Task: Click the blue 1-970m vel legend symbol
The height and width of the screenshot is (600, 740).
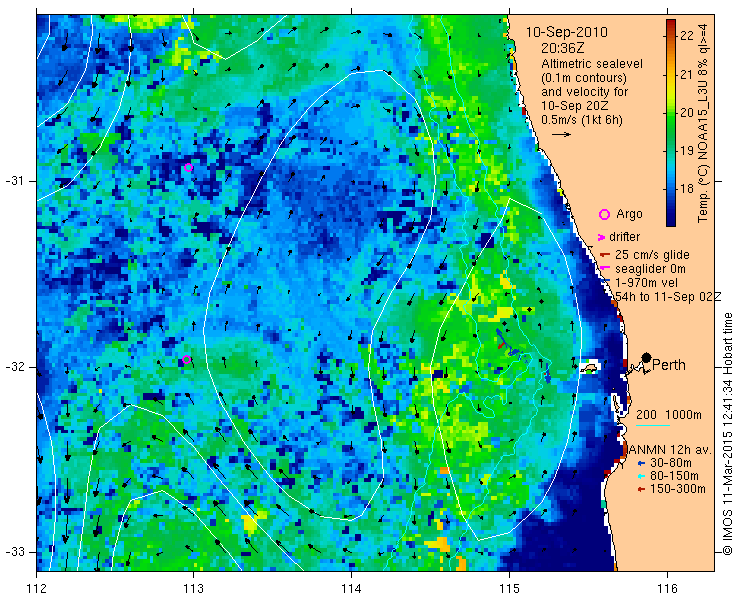Action: (x=607, y=282)
